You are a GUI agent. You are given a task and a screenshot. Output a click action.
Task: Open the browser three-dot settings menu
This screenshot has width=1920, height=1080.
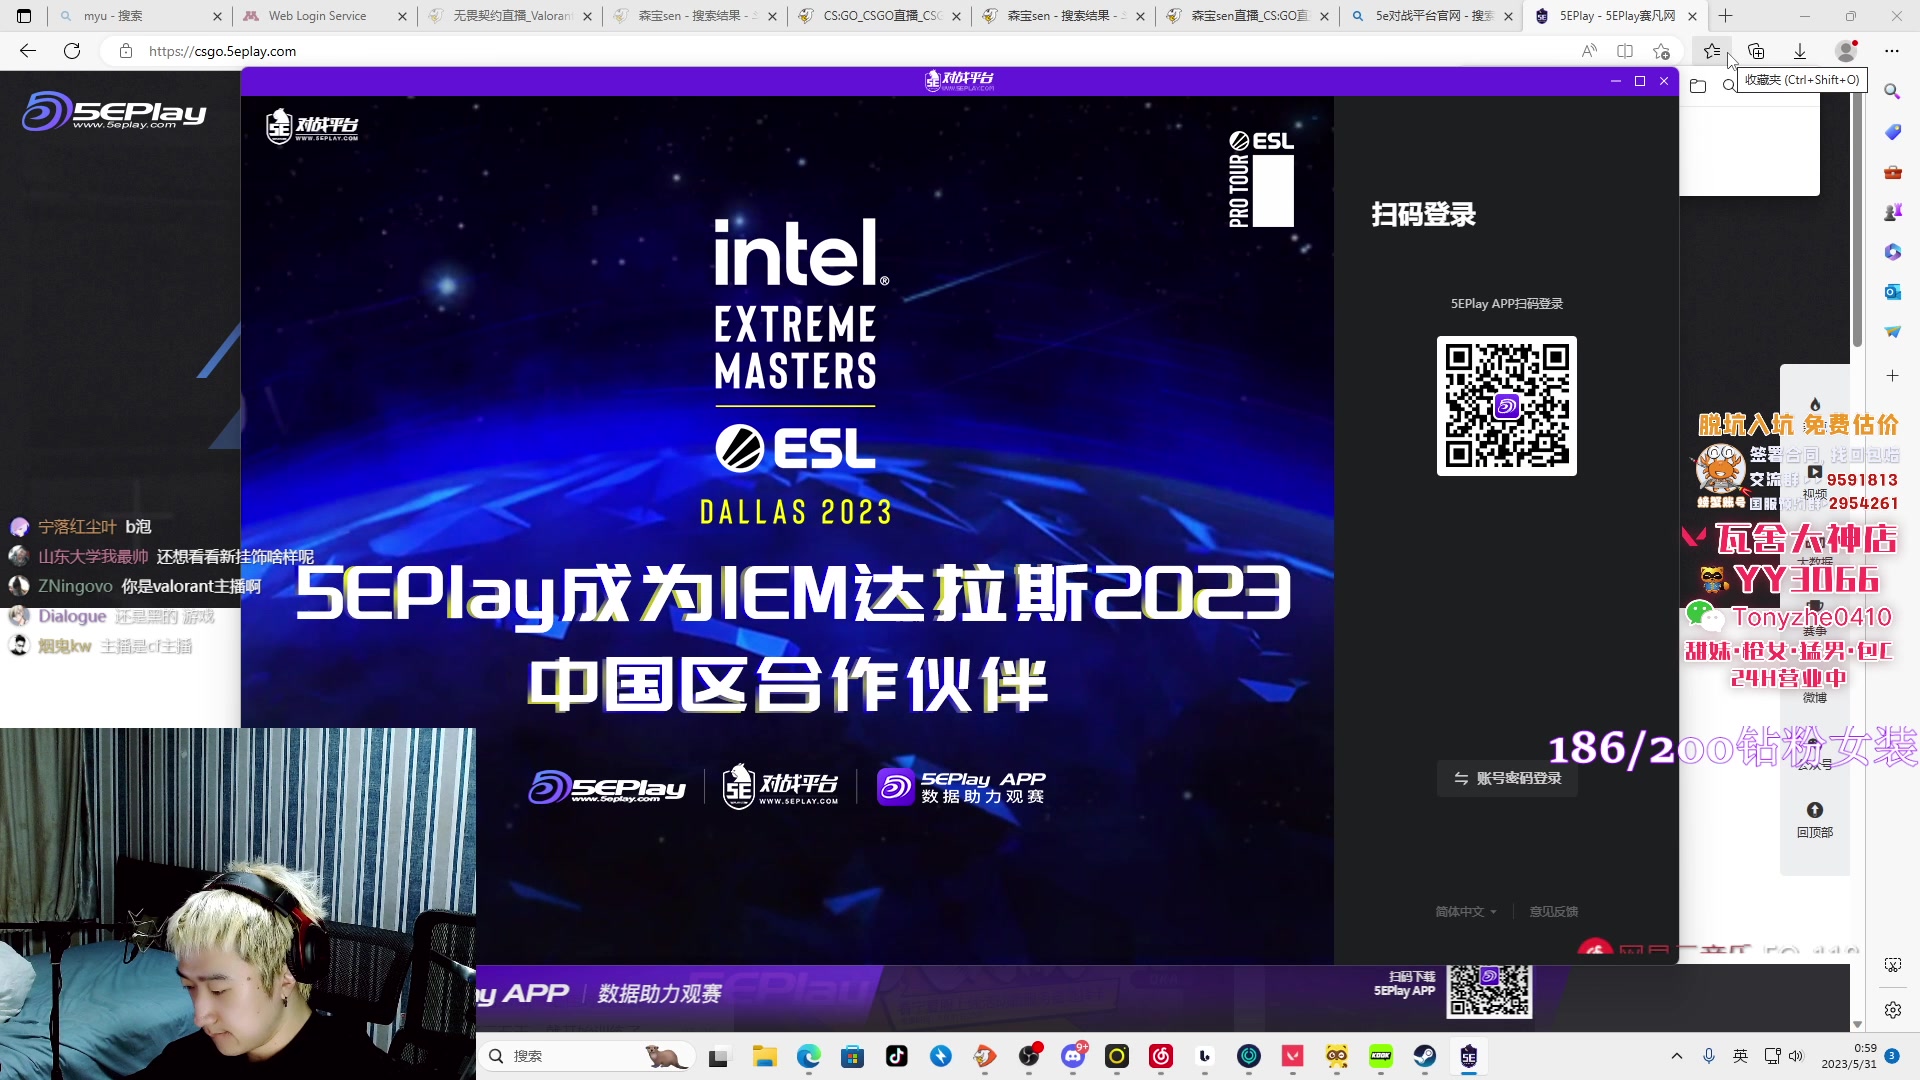tap(1892, 51)
